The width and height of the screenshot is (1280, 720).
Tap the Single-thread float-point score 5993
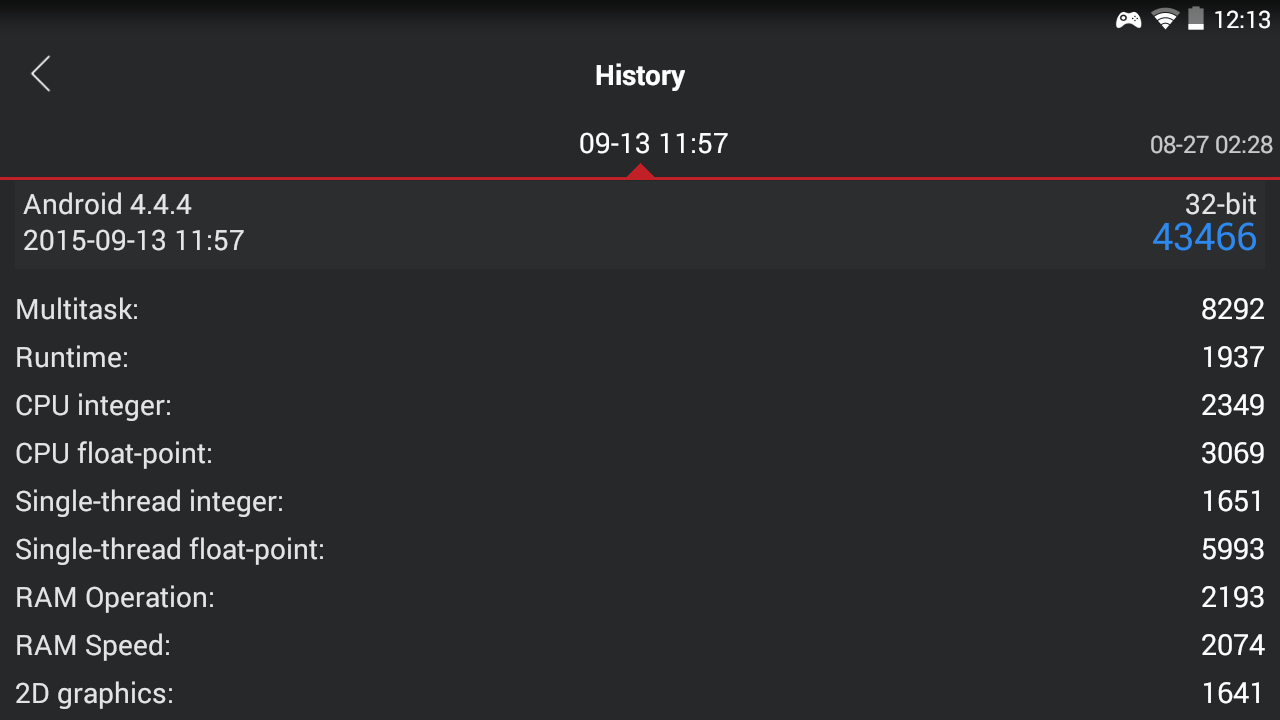1233,549
